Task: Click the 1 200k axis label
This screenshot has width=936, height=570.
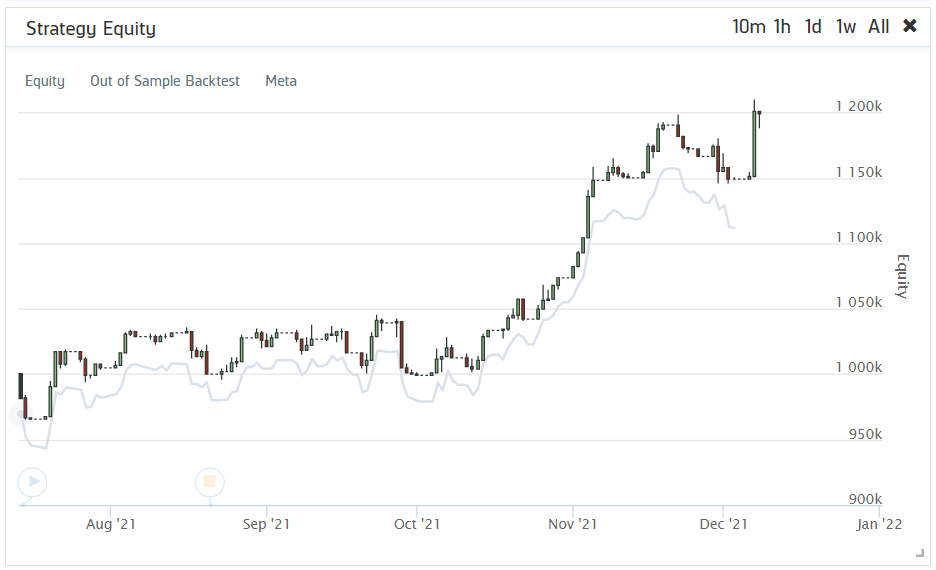Action: pos(858,106)
